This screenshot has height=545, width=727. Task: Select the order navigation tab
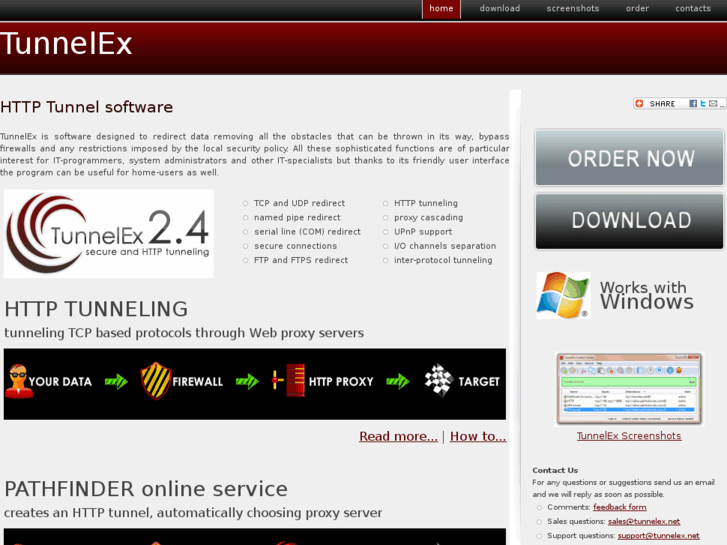pos(637,9)
